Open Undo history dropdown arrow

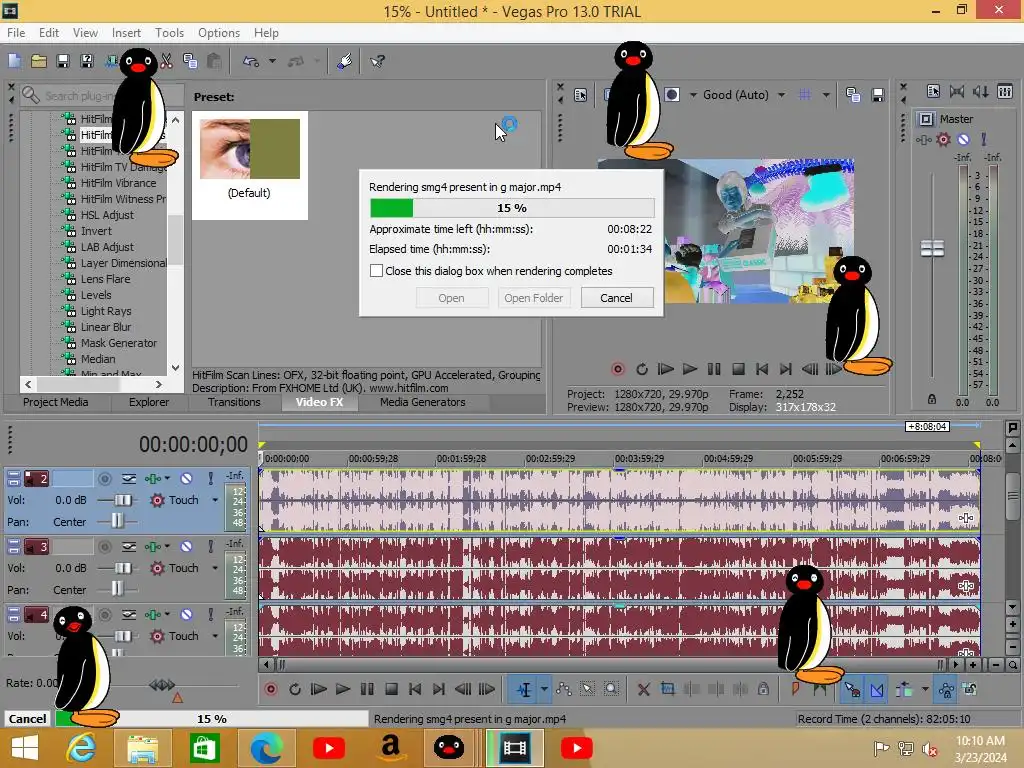pos(272,61)
